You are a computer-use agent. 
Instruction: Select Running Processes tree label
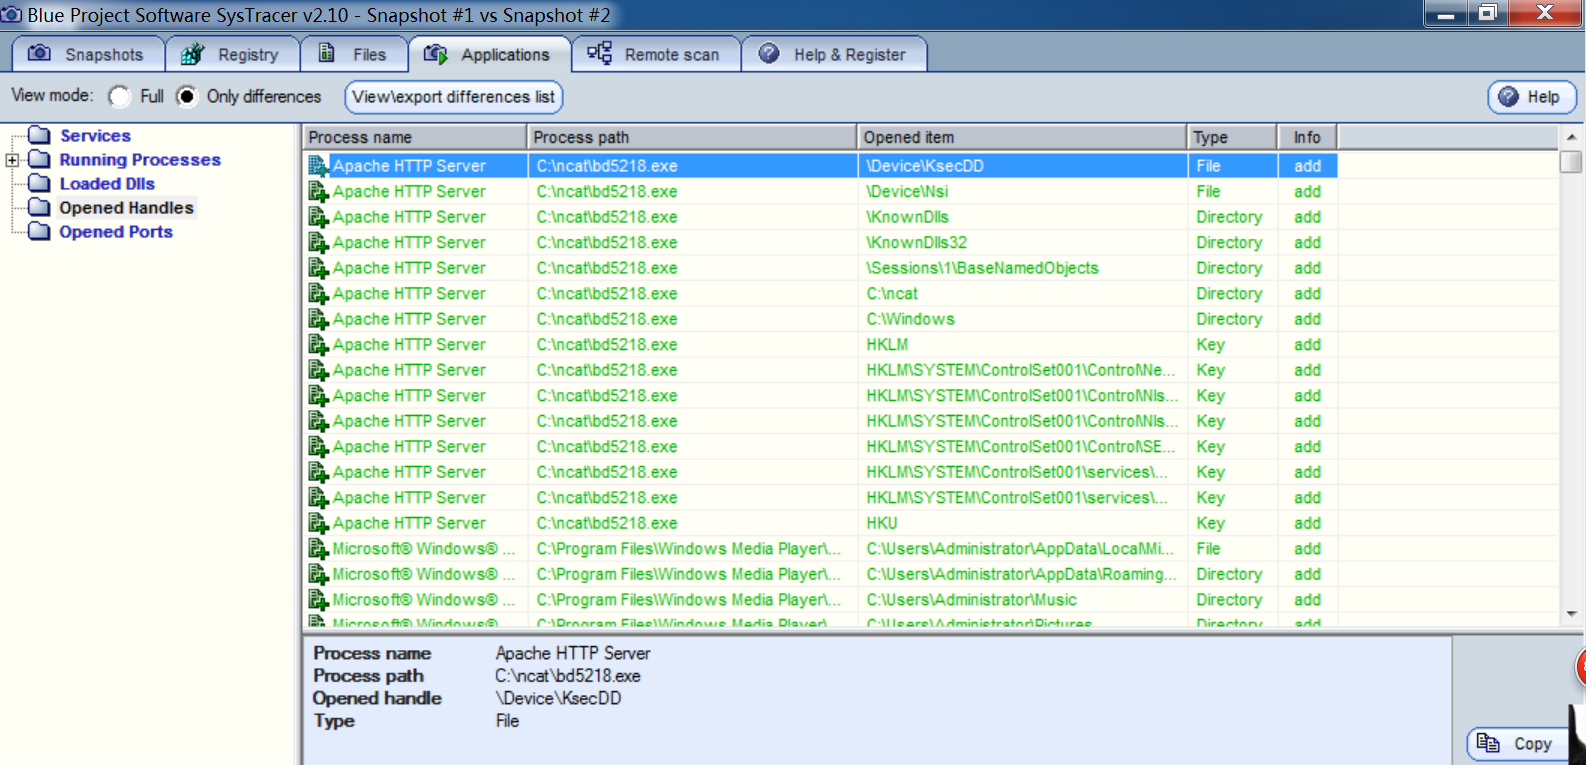click(140, 159)
